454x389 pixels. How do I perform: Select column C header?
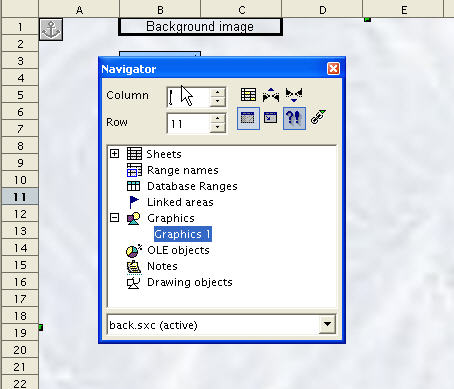[241, 9]
